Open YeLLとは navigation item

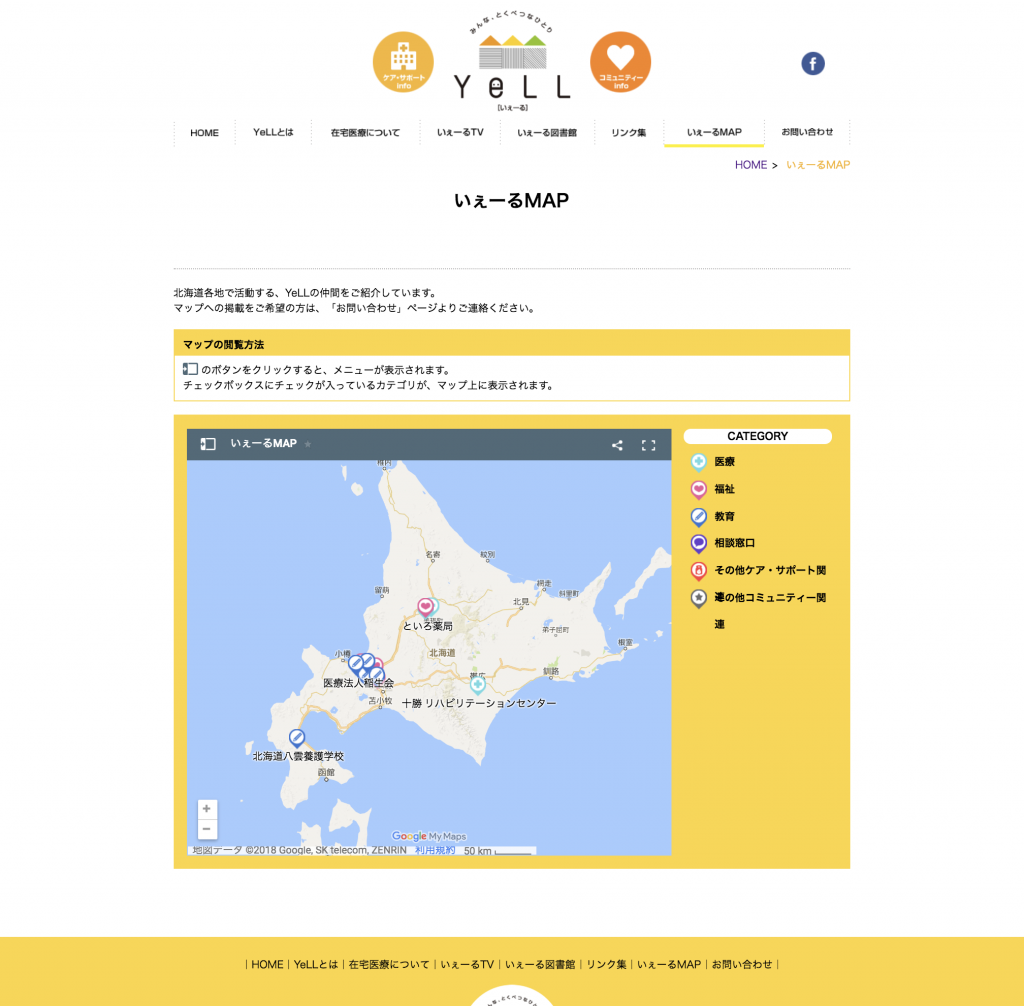[273, 133]
